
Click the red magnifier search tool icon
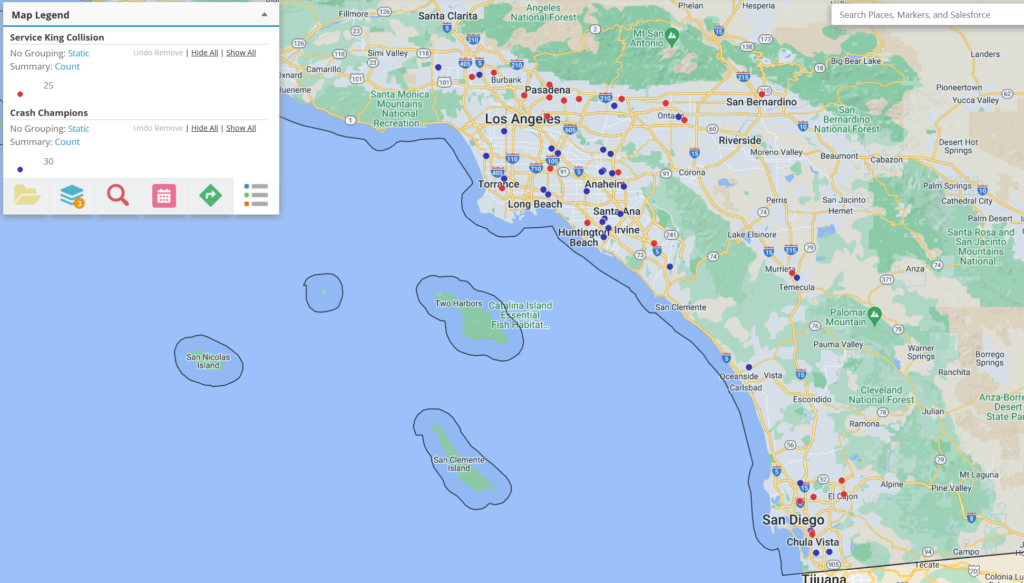118,195
